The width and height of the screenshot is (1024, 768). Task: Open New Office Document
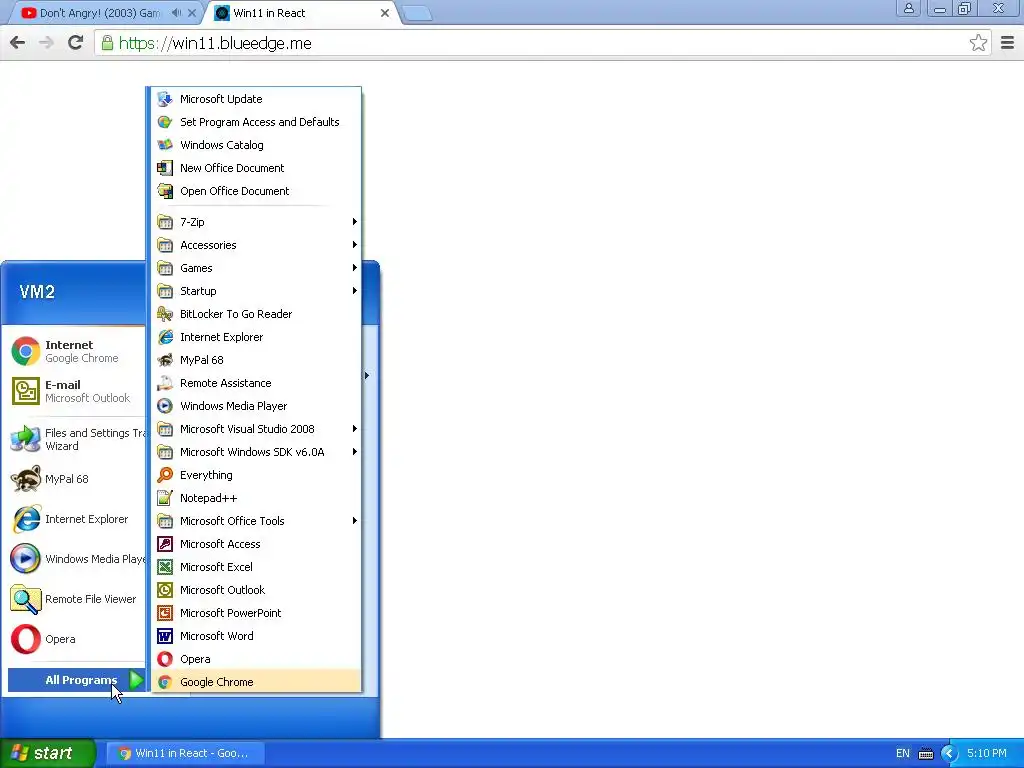[256, 168]
